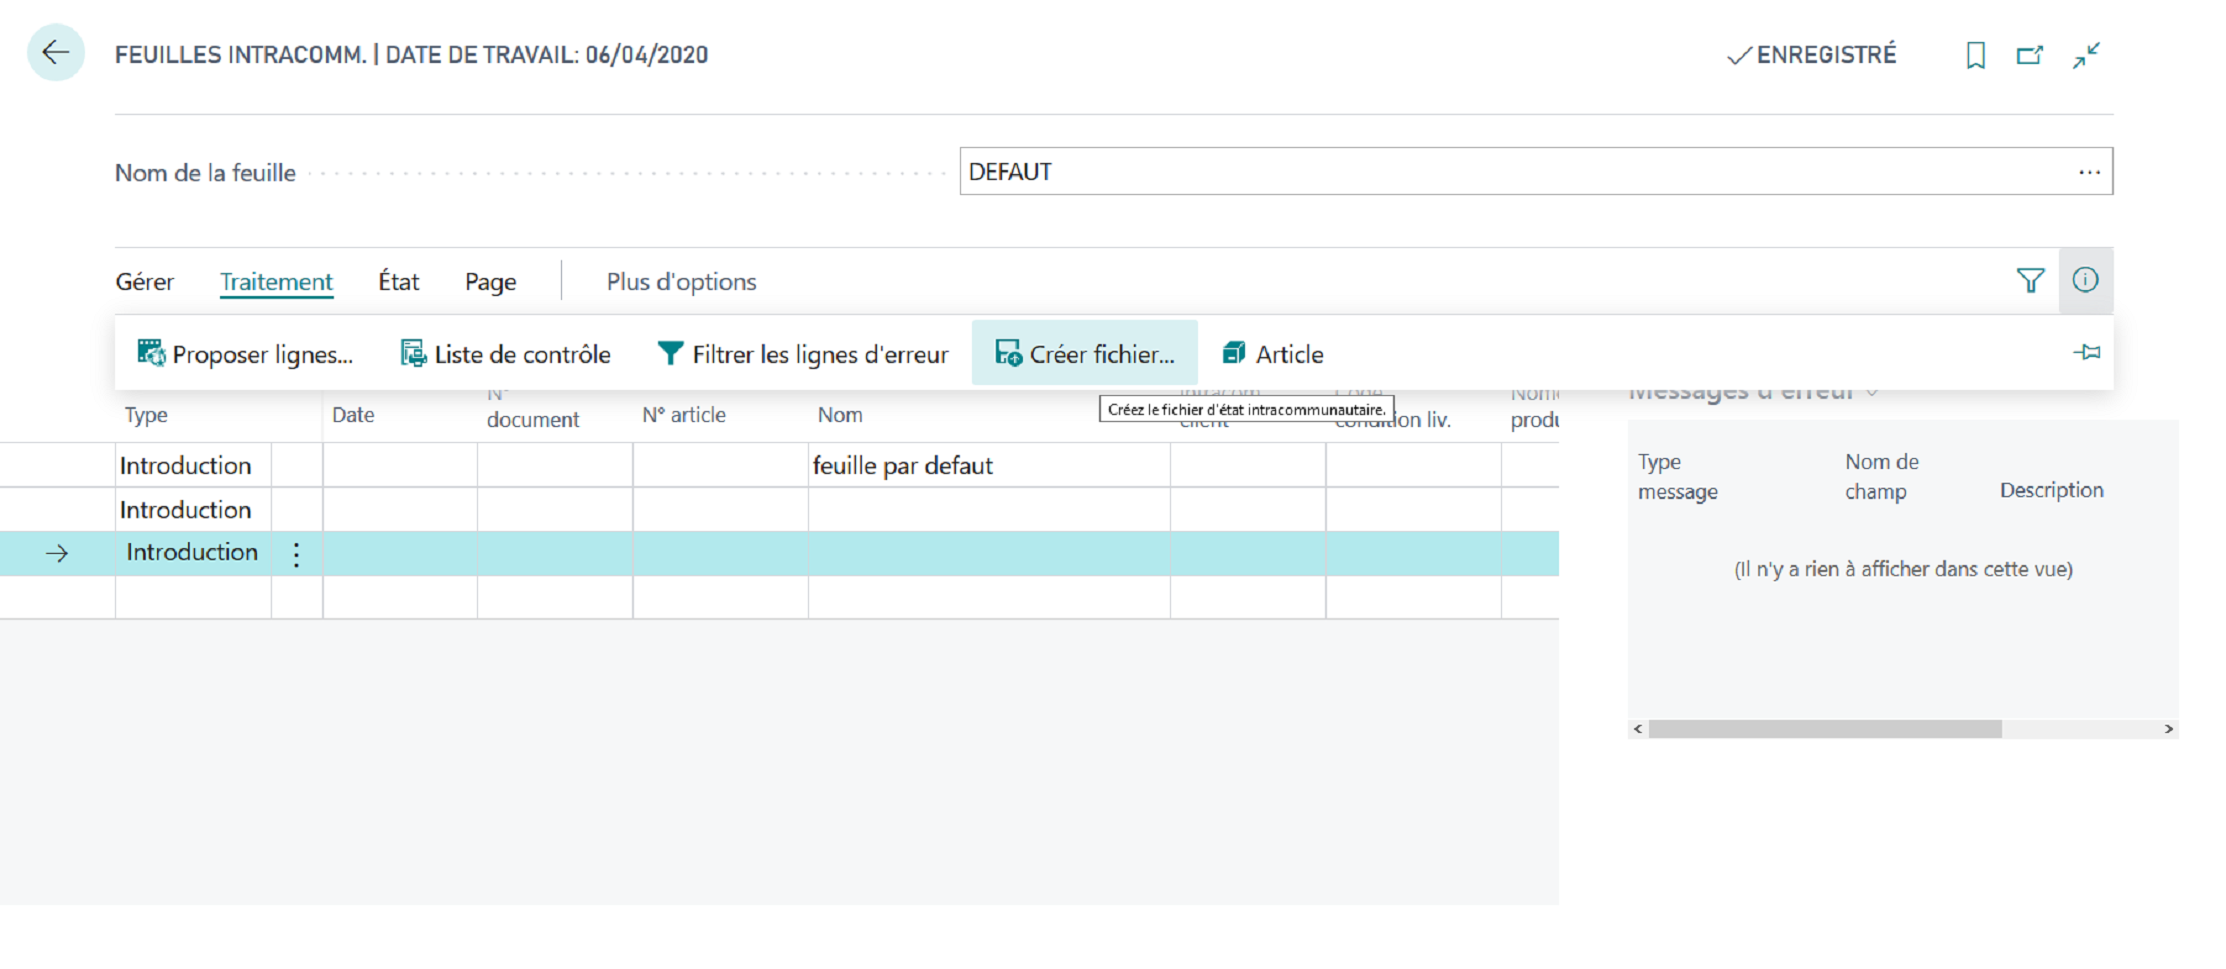The image size is (2226, 969).
Task: Collapse the page with the shrink arrows icon
Action: point(2086,55)
